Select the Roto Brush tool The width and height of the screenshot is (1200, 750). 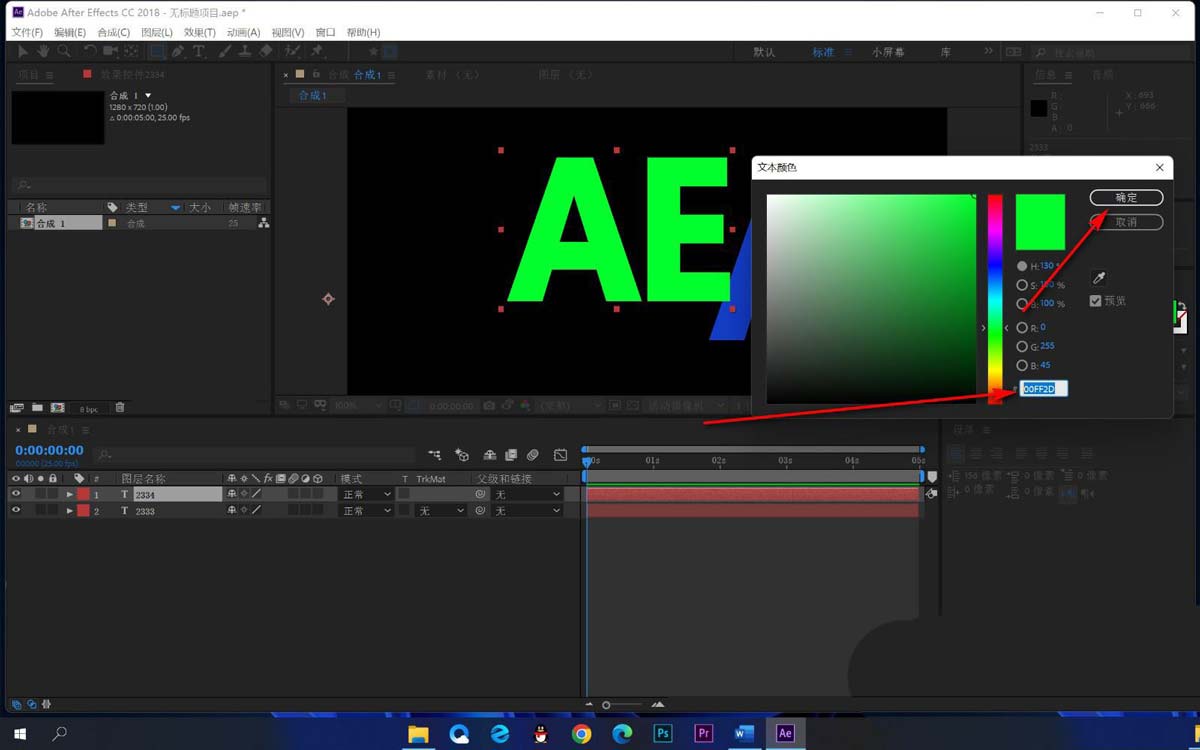click(x=292, y=51)
